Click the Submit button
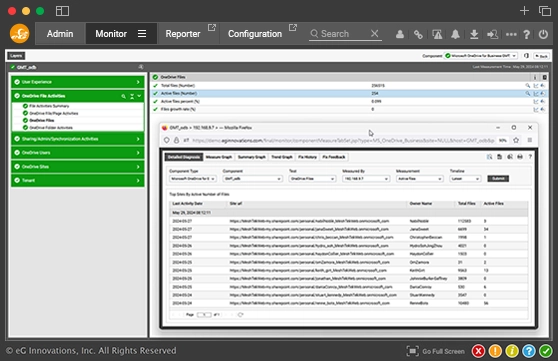 pos(498,179)
